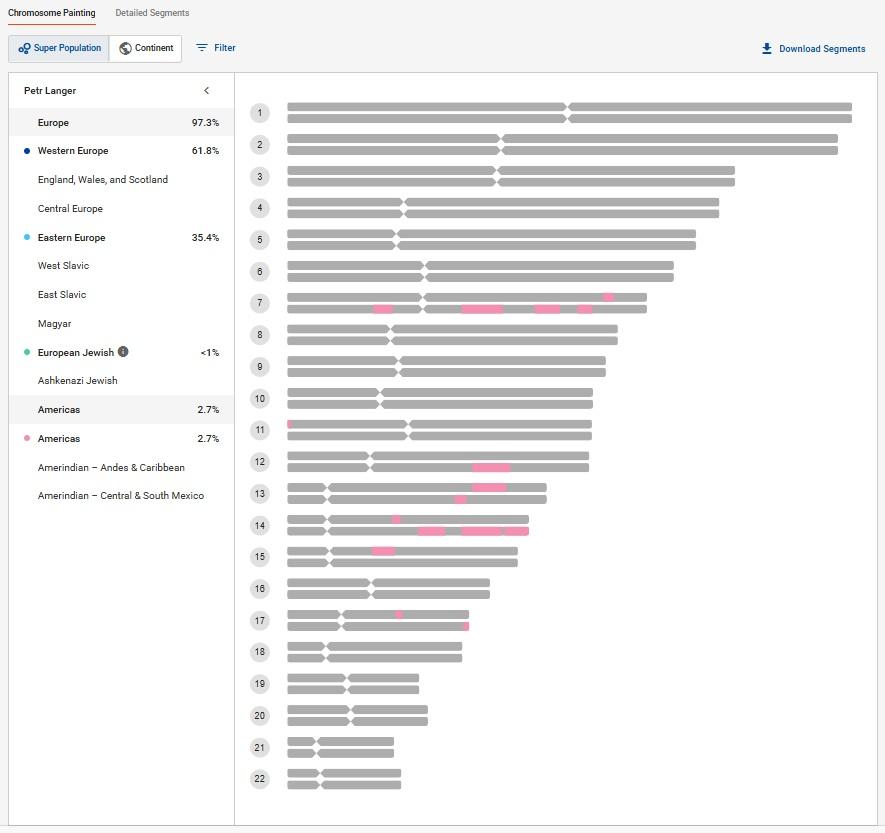Screen dimensions: 885x833
Task: Open the Chromosome Painting tab
Action: 52,13
